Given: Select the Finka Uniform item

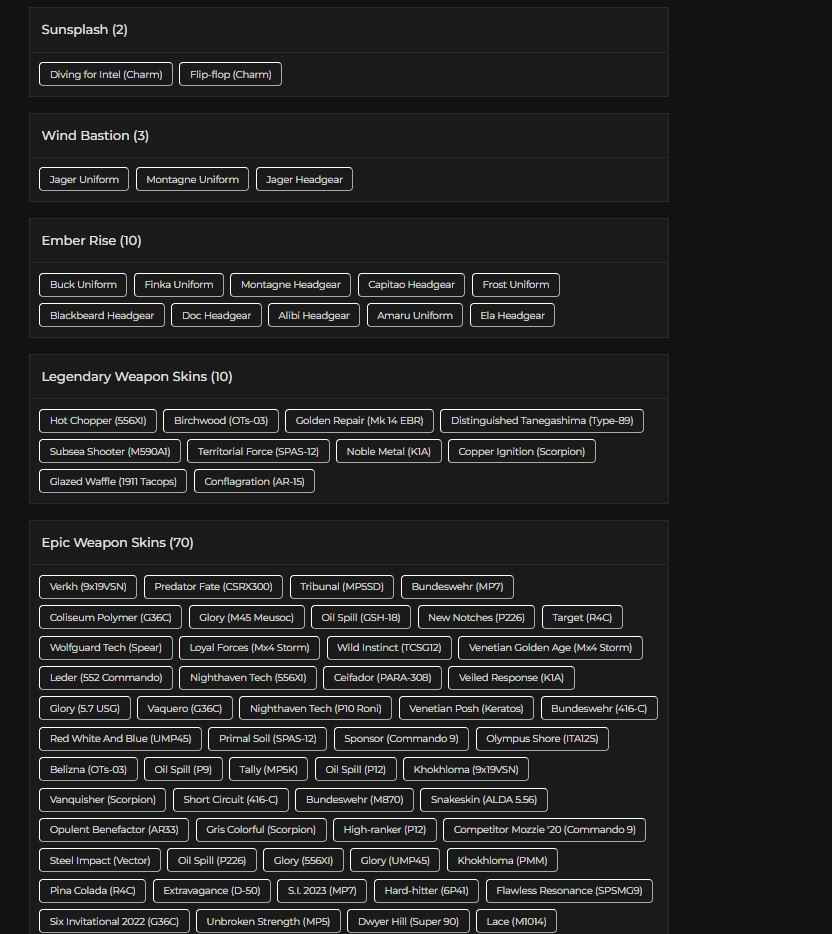Looking at the screenshot, I should (179, 285).
